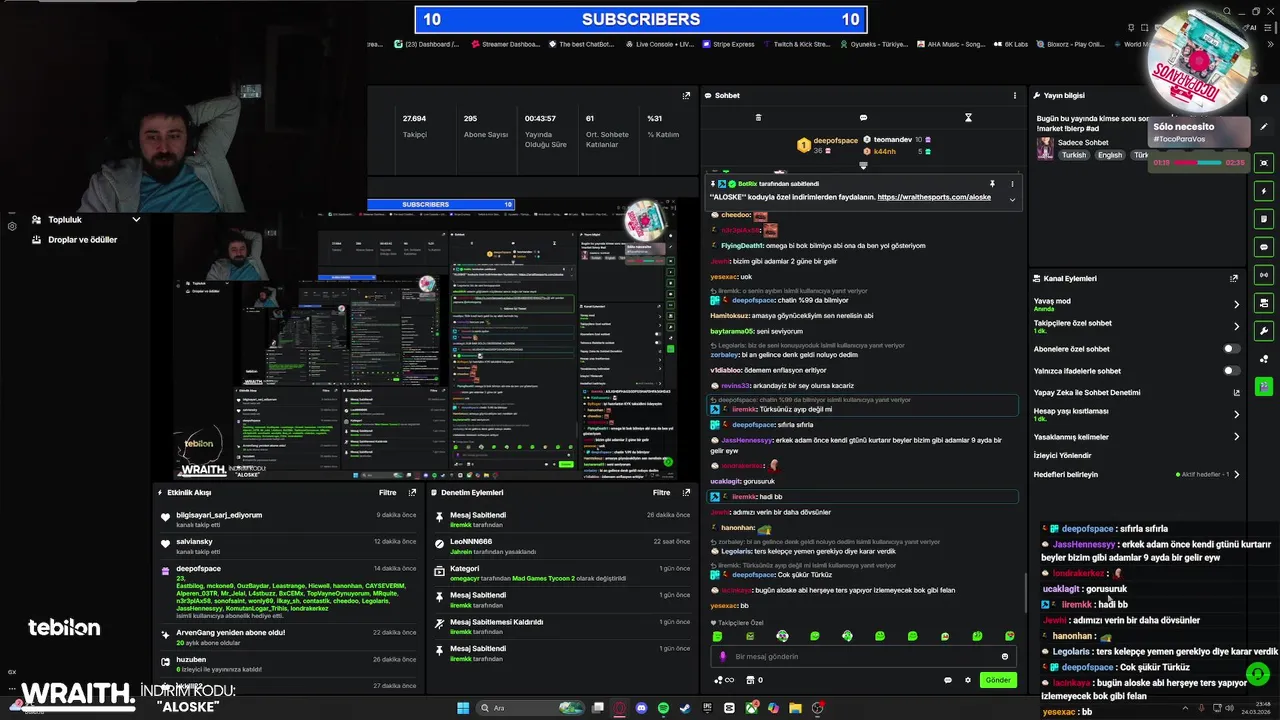
Task: Click the Windows search box Ara
Action: 530,708
